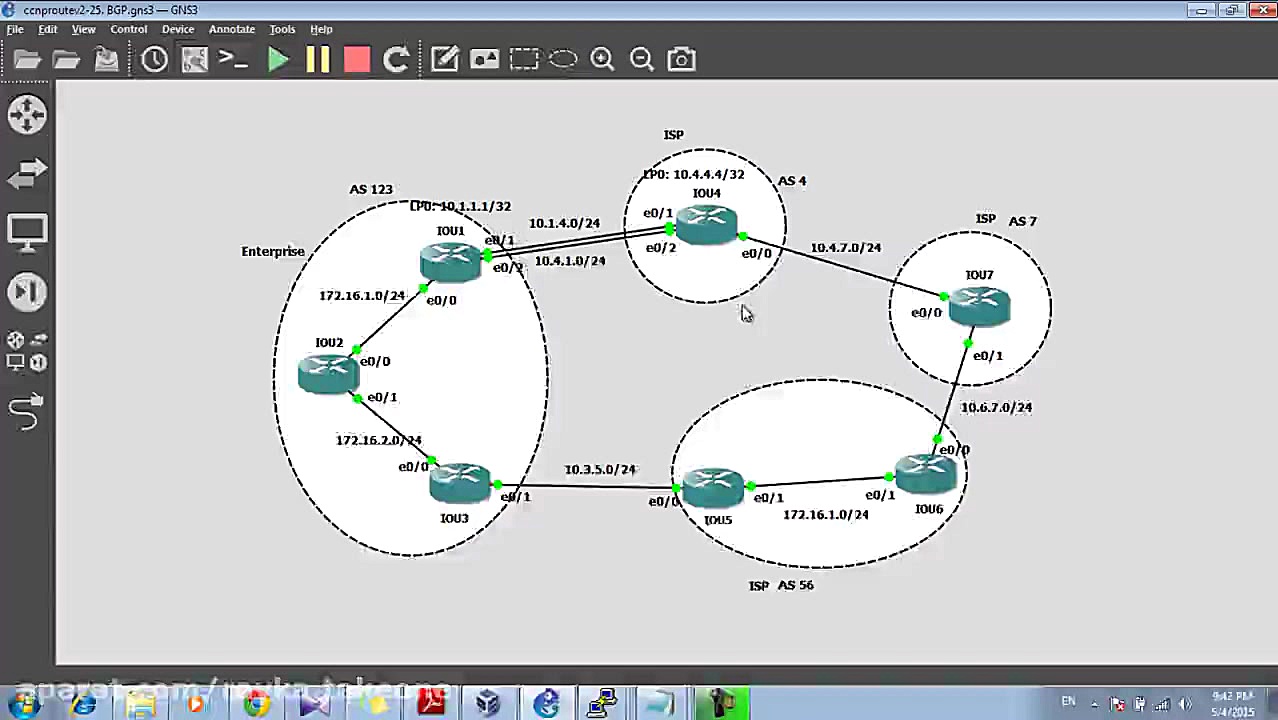Select the draw ellipse tool
This screenshot has width=1278, height=720.
pyautogui.click(x=563, y=60)
